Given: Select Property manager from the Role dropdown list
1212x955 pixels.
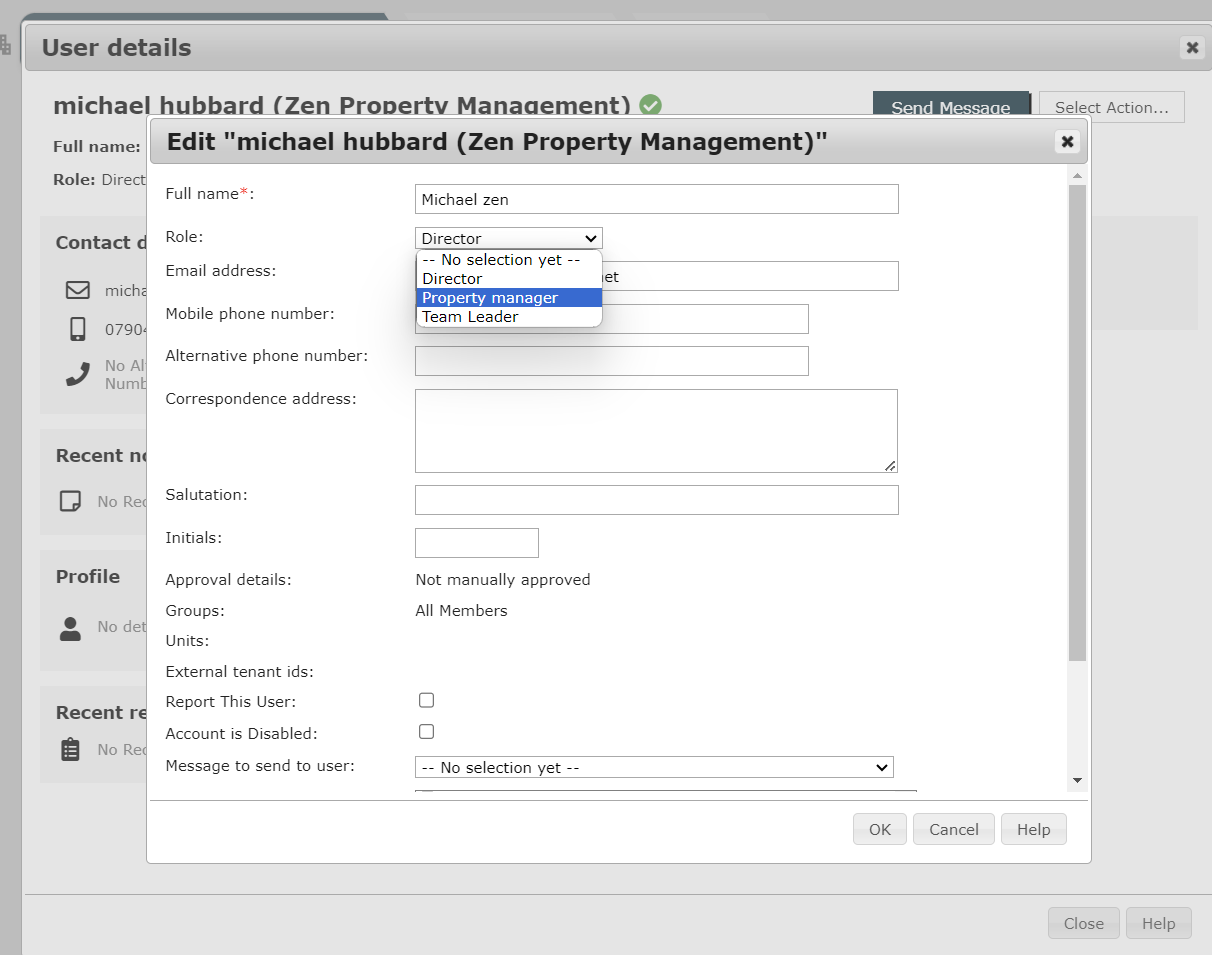Looking at the screenshot, I should point(489,297).
